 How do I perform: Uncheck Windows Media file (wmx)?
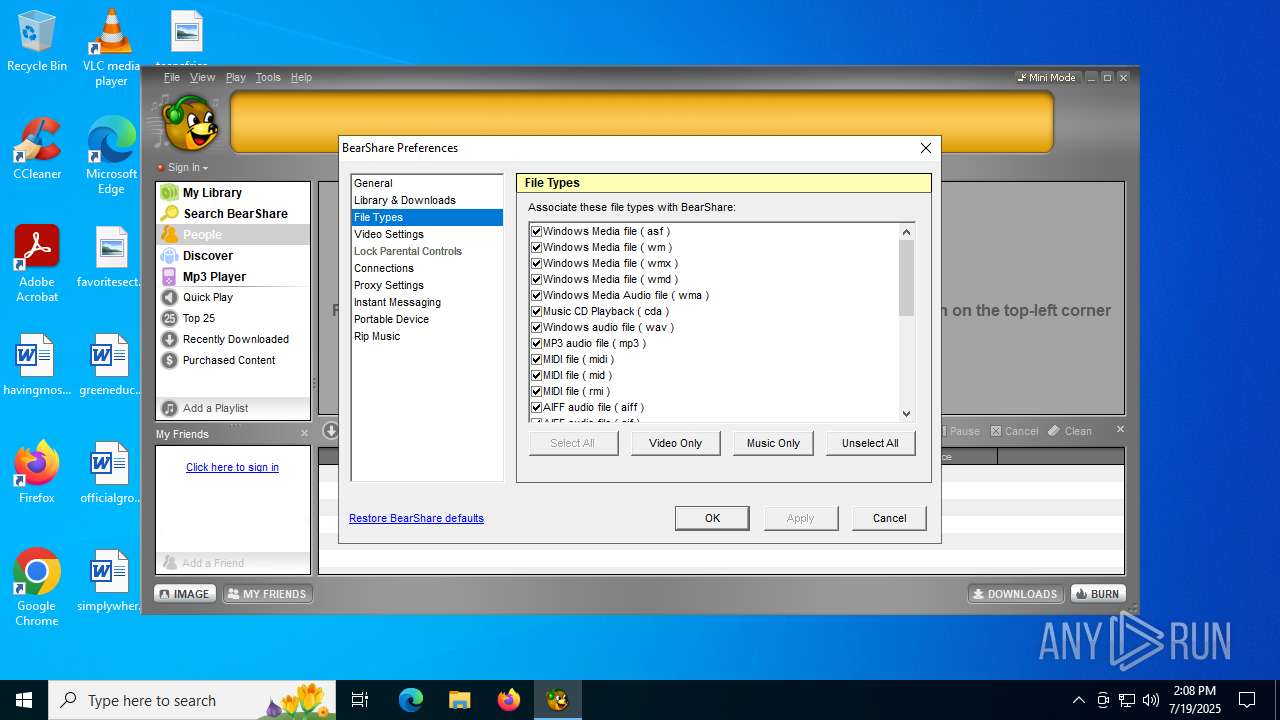tap(536, 263)
